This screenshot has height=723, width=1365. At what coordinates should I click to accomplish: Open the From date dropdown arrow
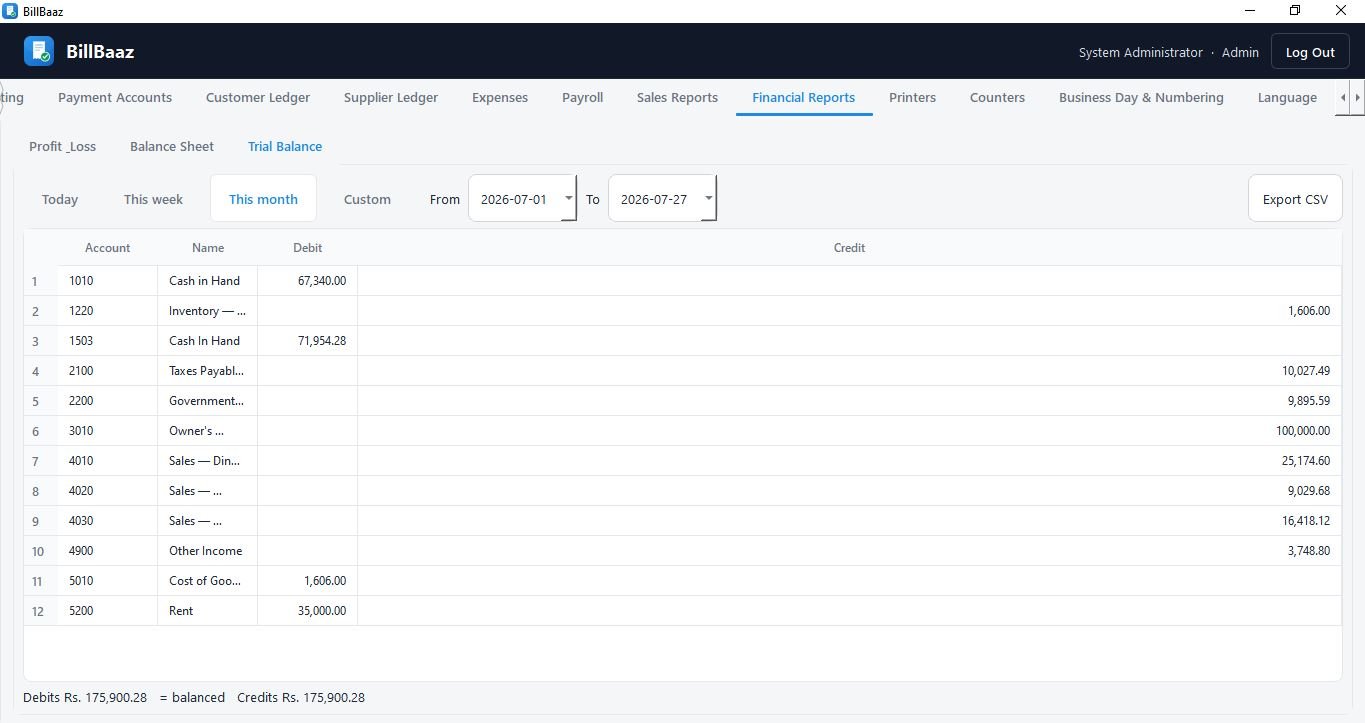tap(568, 198)
